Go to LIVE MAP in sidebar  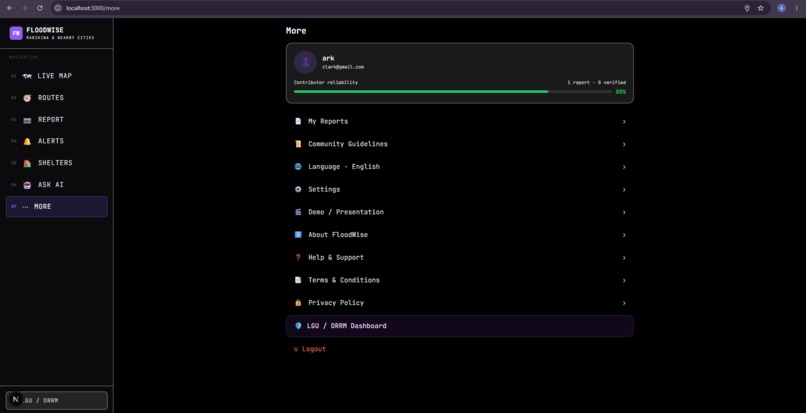(x=57, y=76)
